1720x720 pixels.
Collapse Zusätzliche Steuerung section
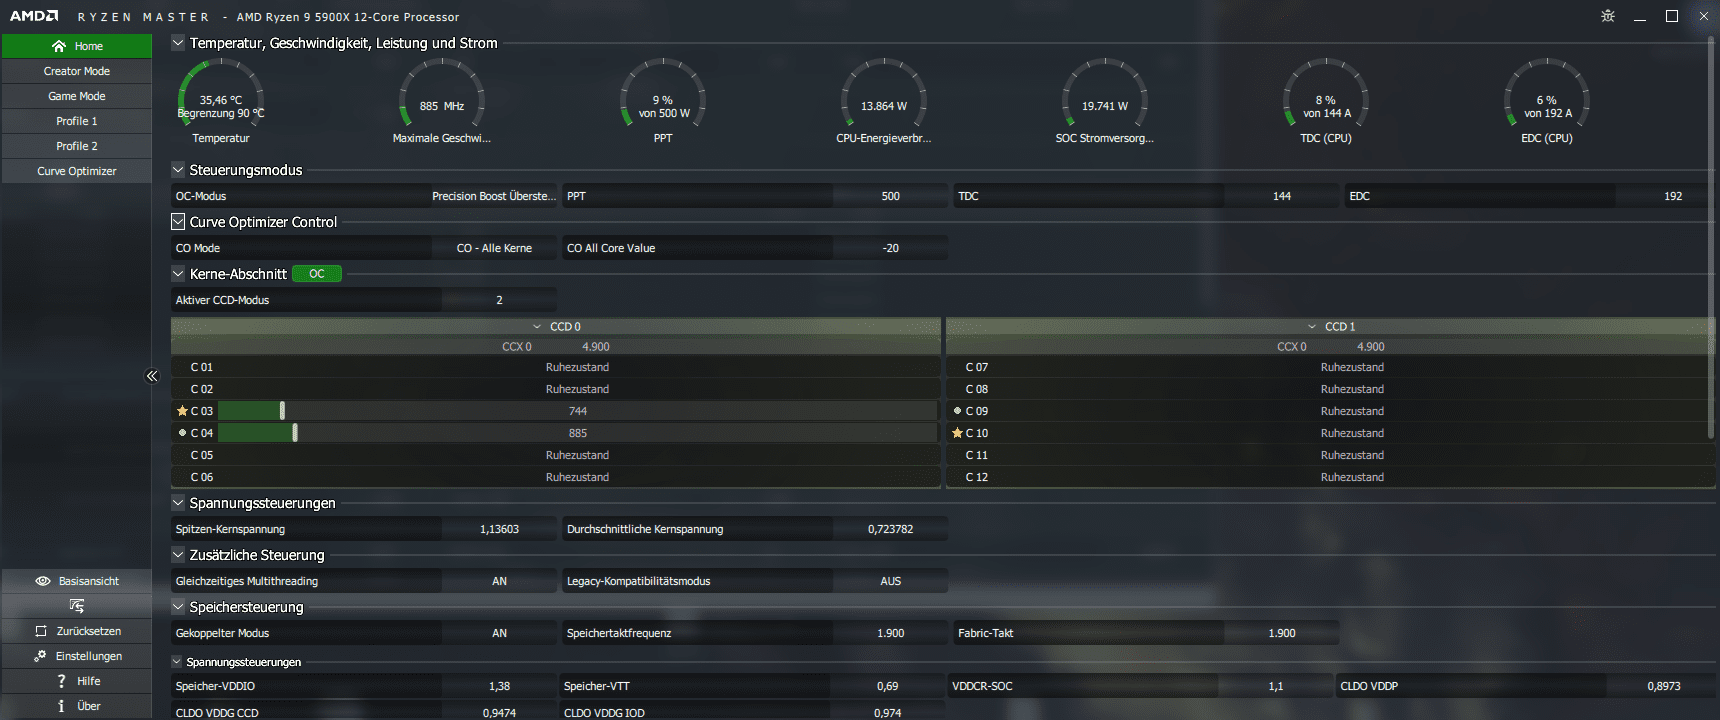178,555
